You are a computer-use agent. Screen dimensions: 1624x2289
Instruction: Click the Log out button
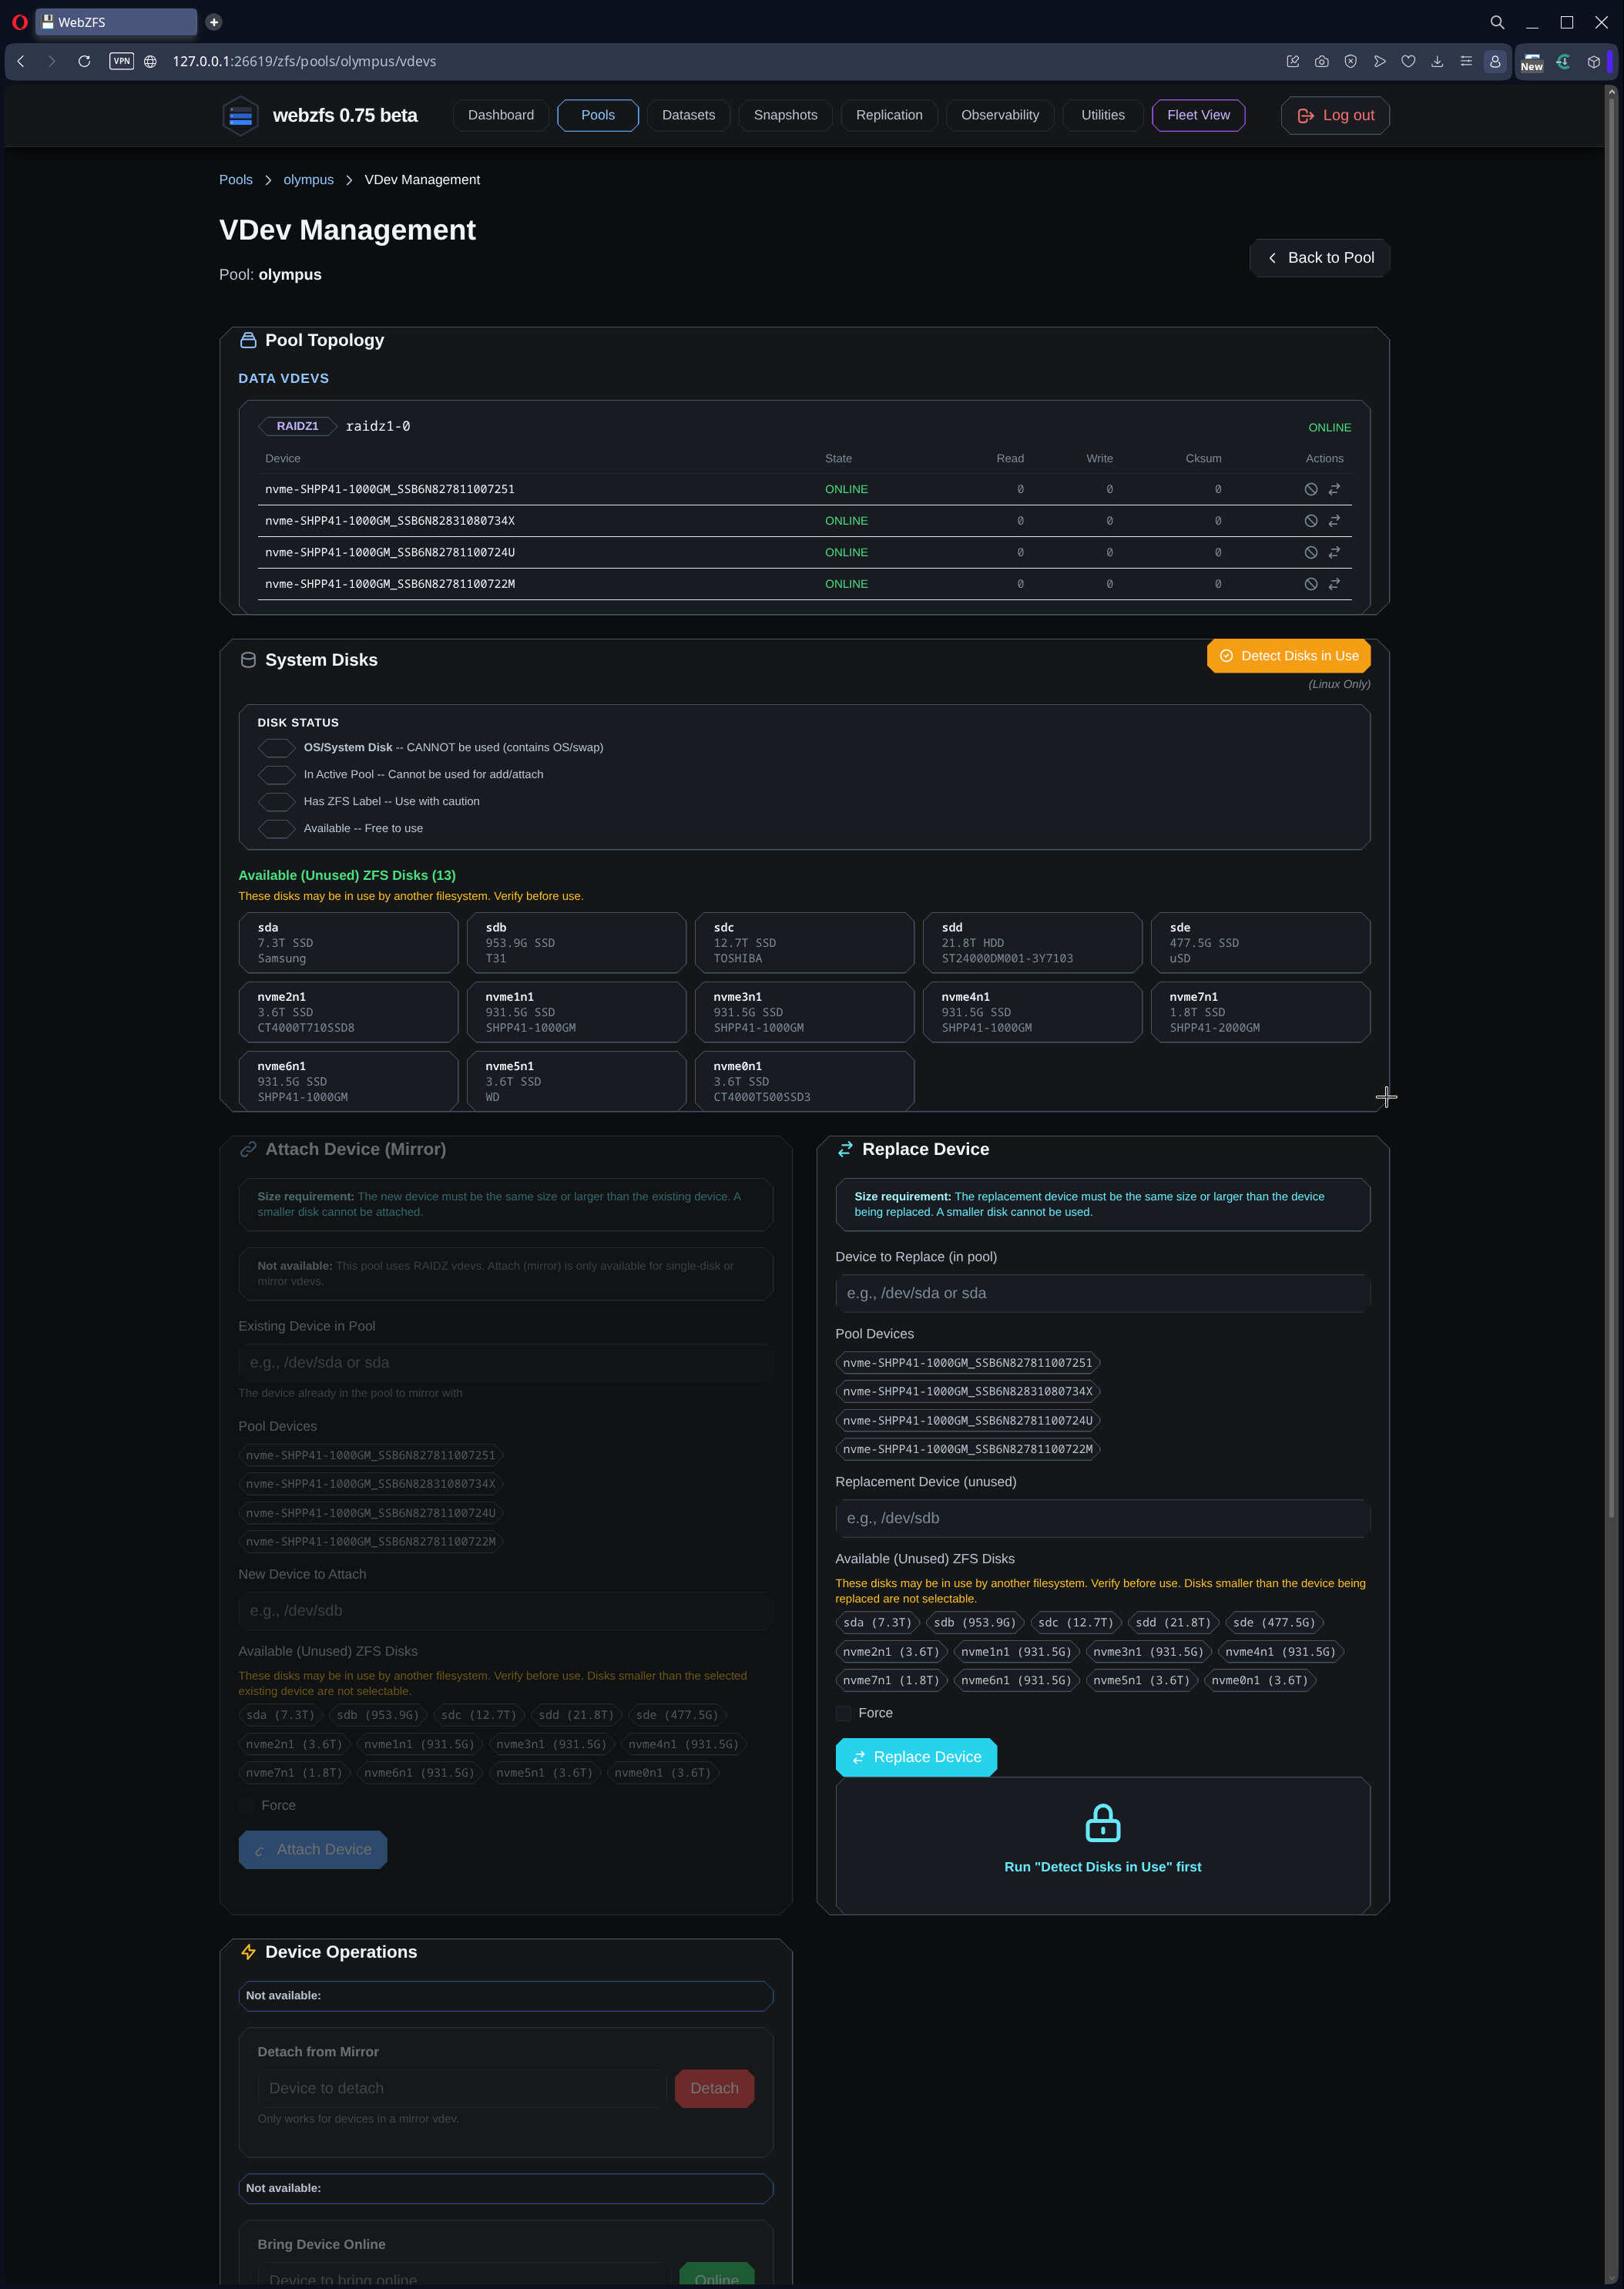[1335, 115]
